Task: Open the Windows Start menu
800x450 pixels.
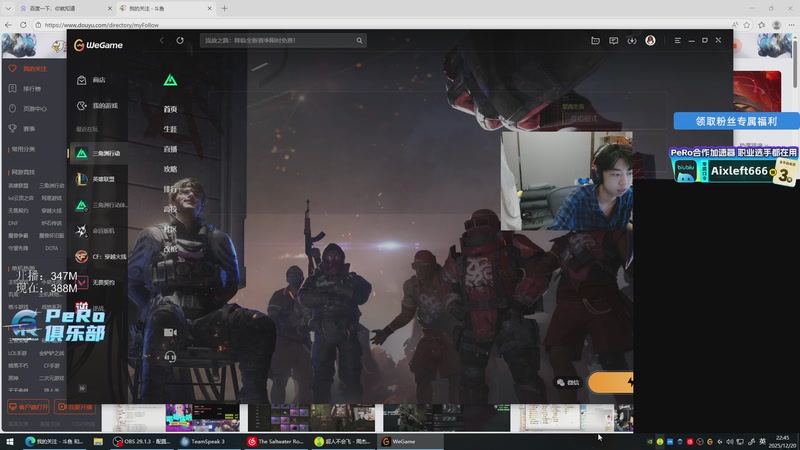Action: [x=9, y=441]
